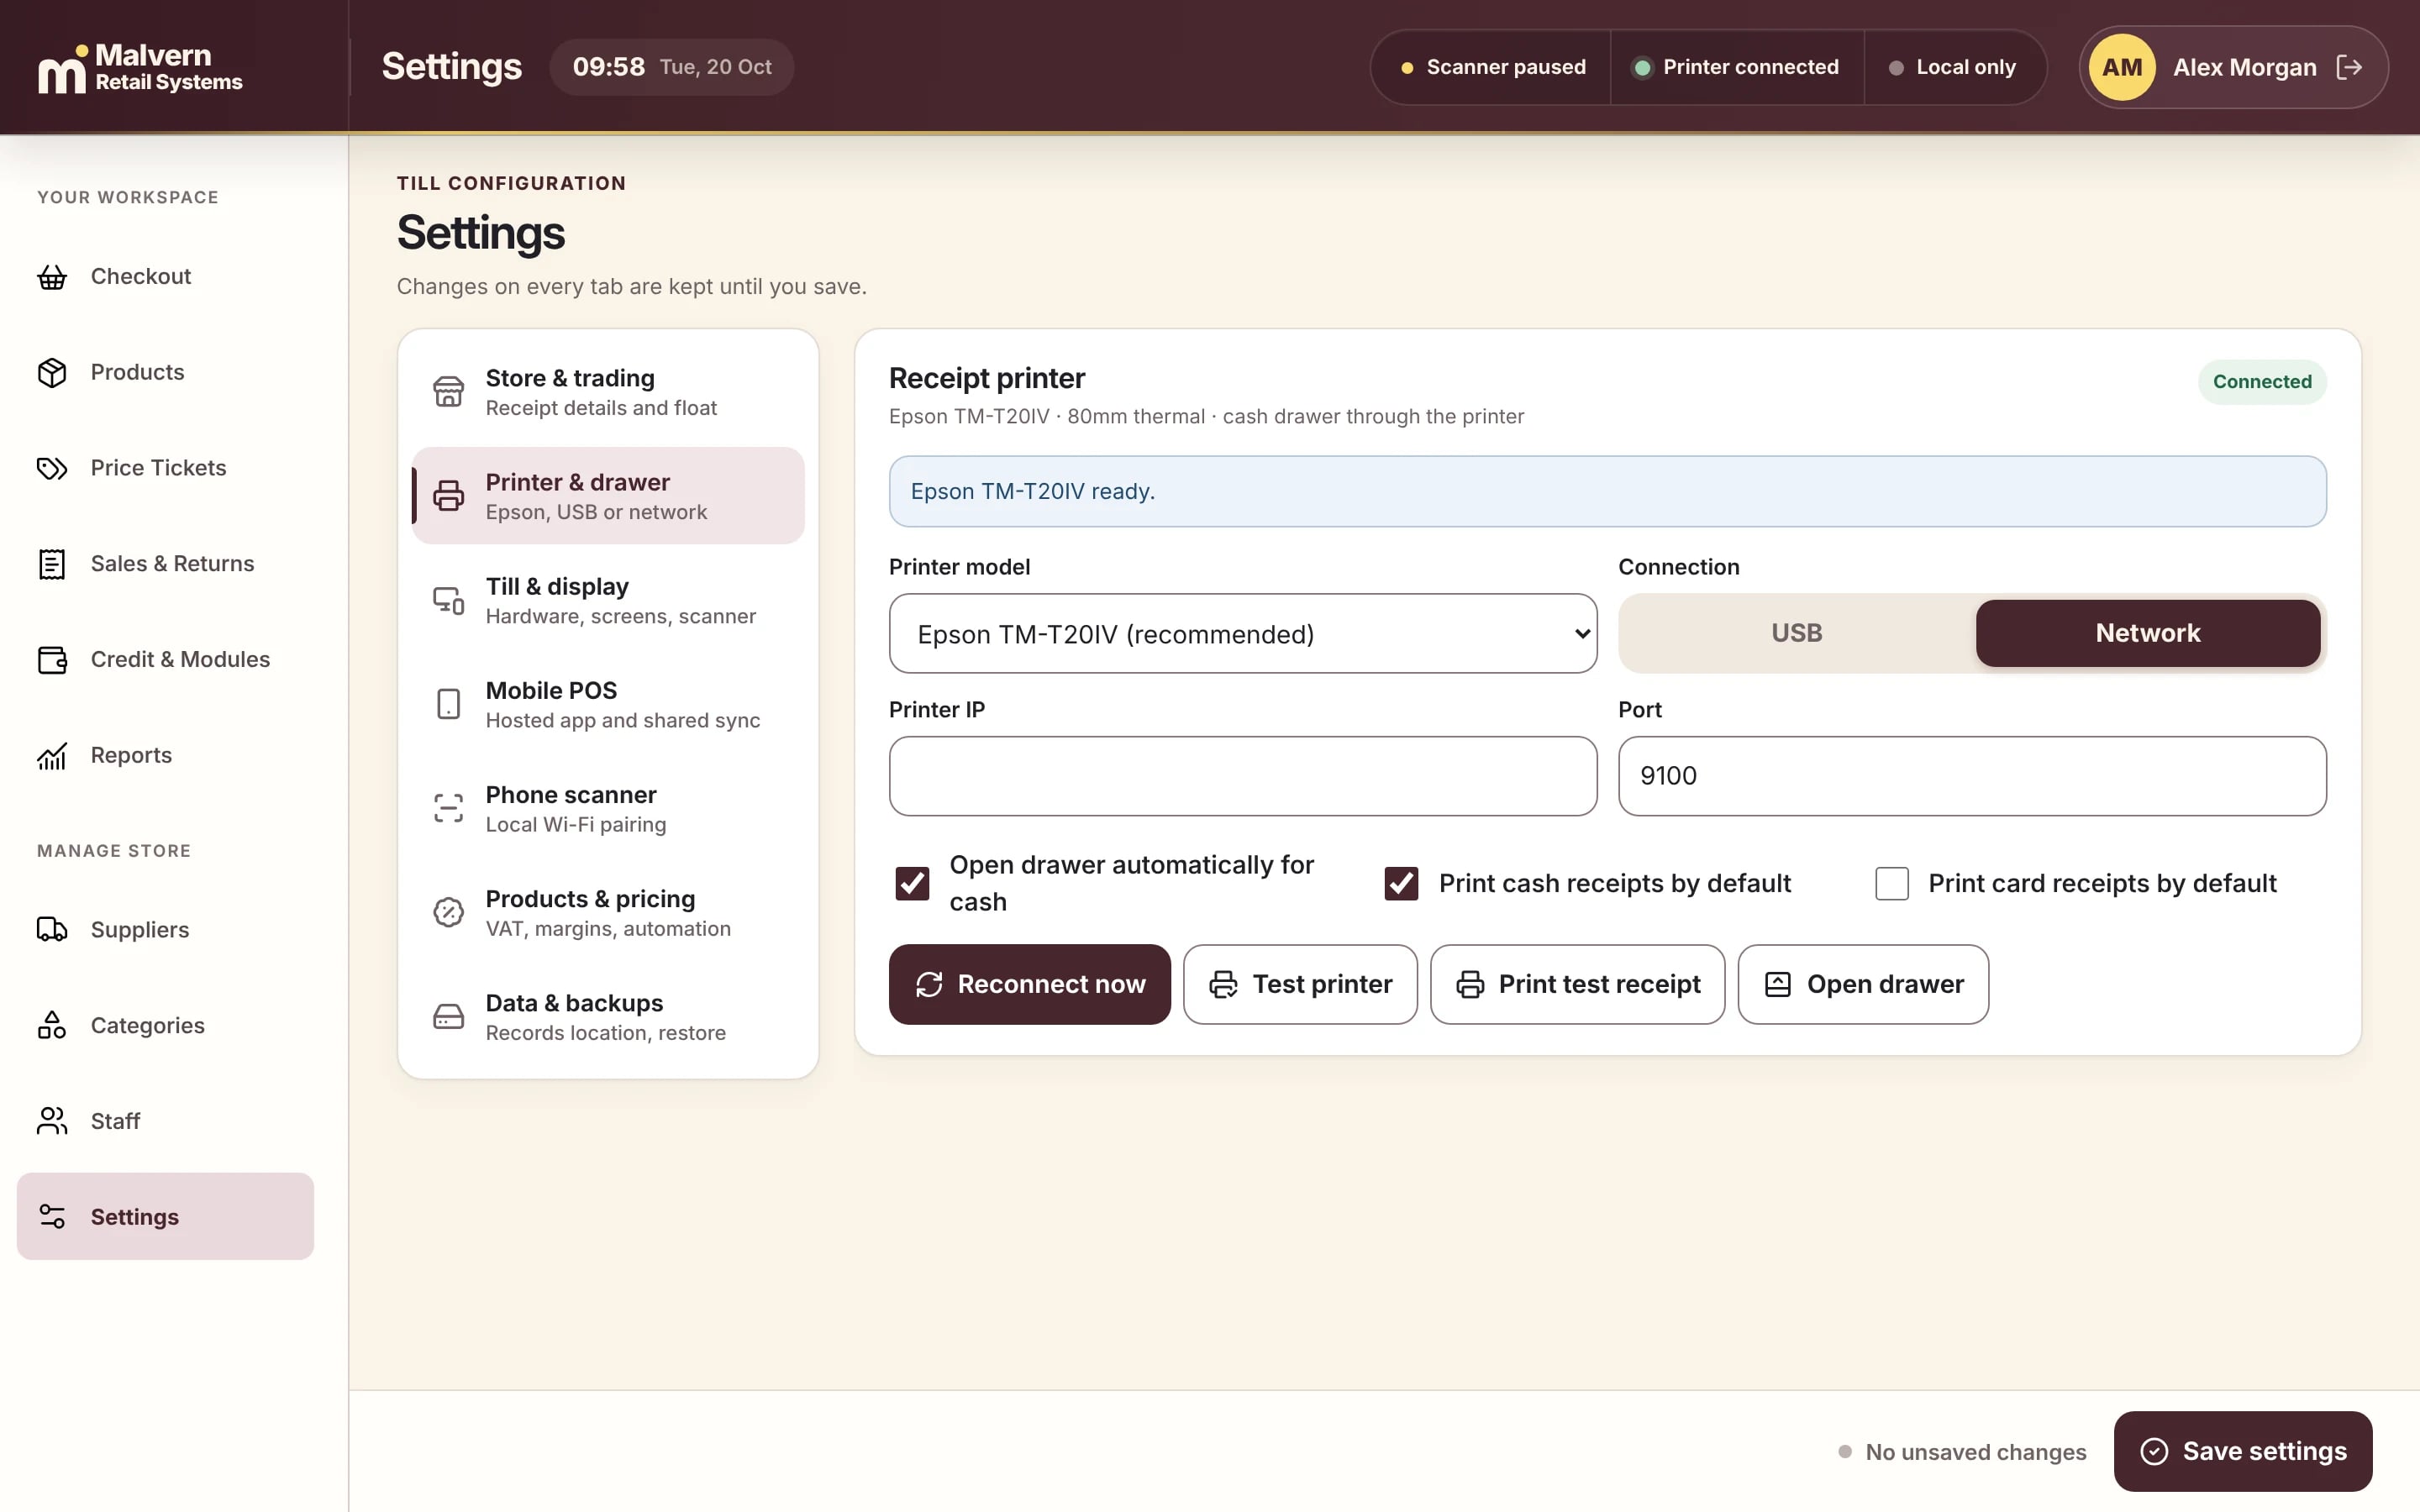
Task: Click the Port field showing 9100
Action: tap(1972, 776)
